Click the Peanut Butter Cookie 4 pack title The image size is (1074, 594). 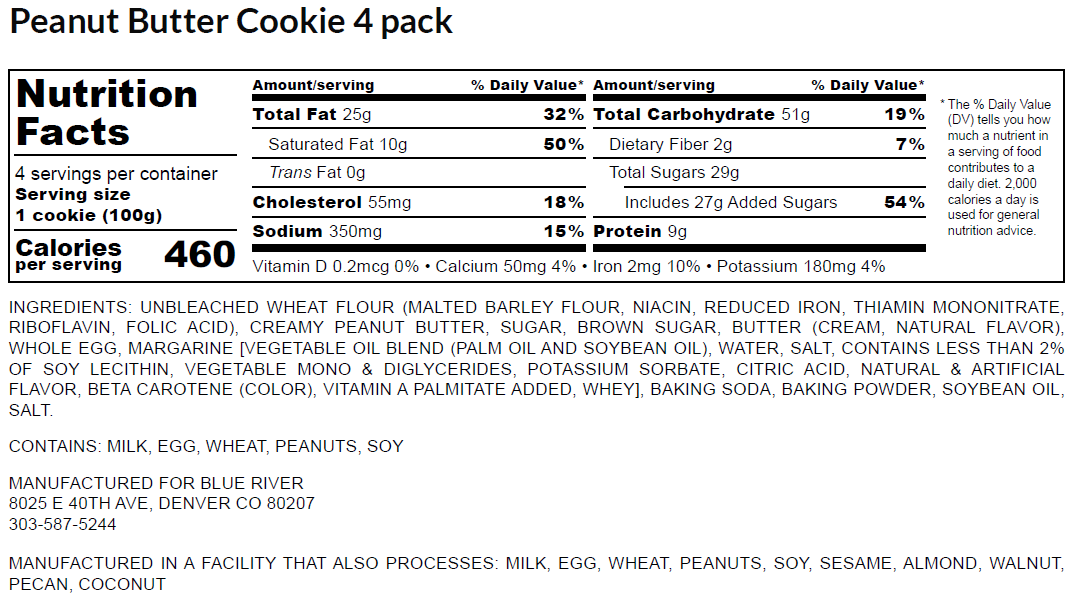tap(231, 22)
